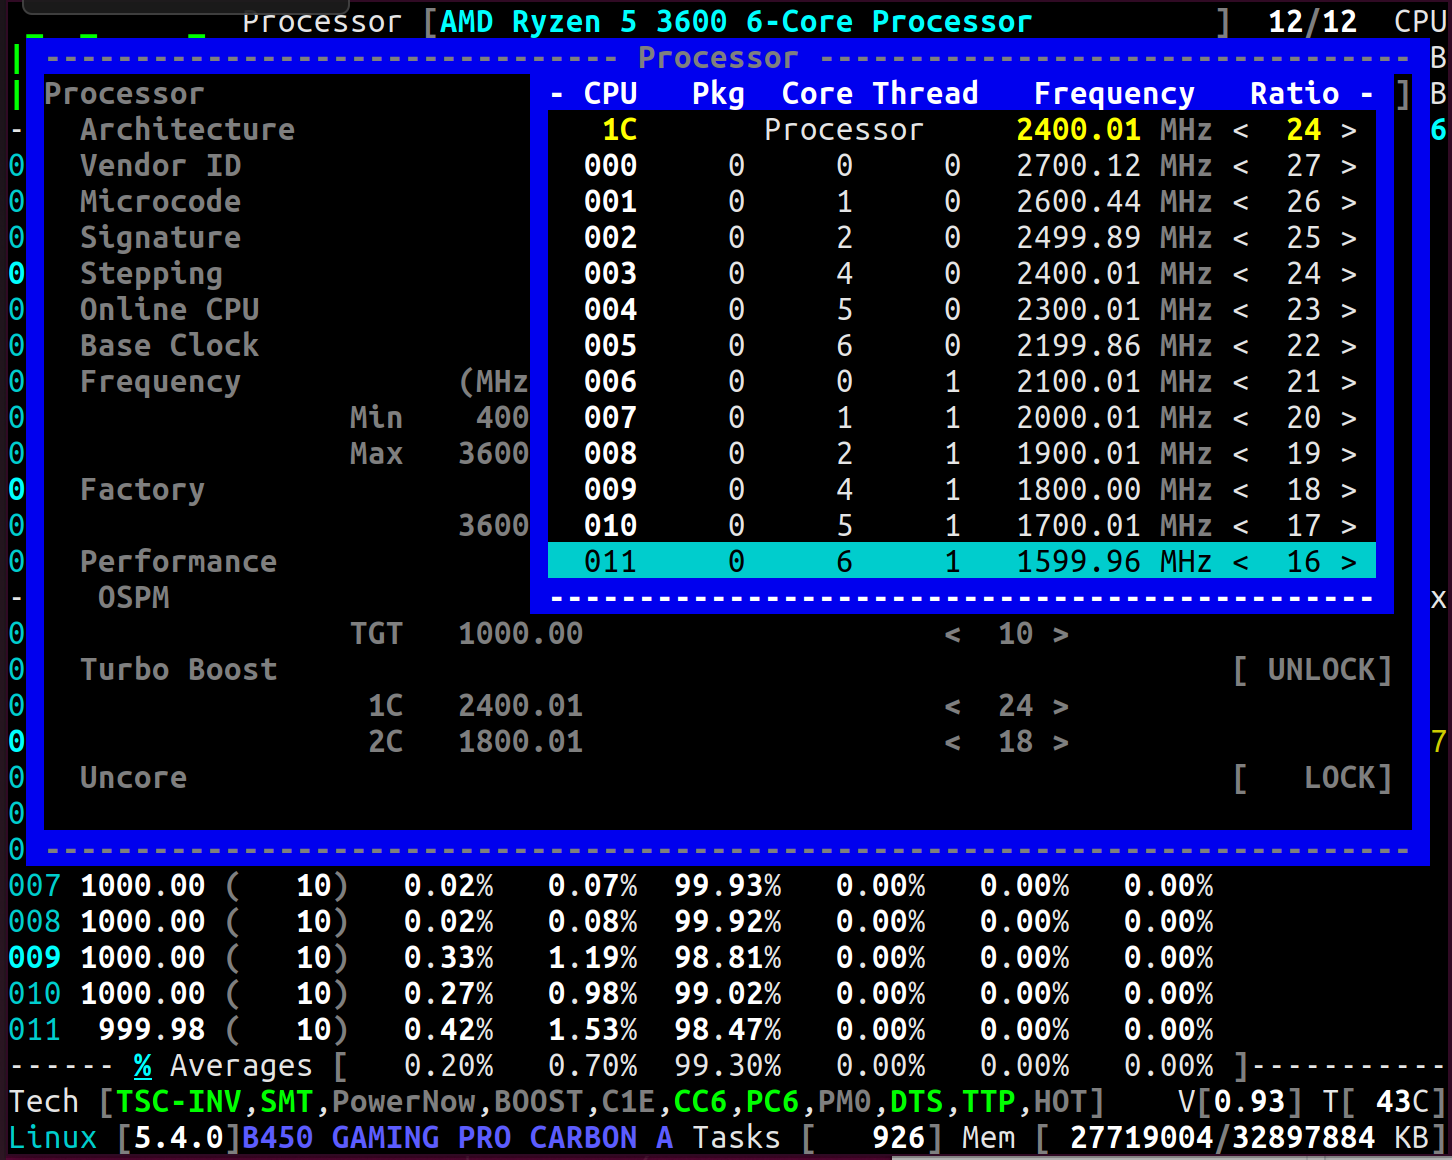Click the Uncore LOCK indicator
Viewport: 1452px width, 1160px height.
[1313, 778]
